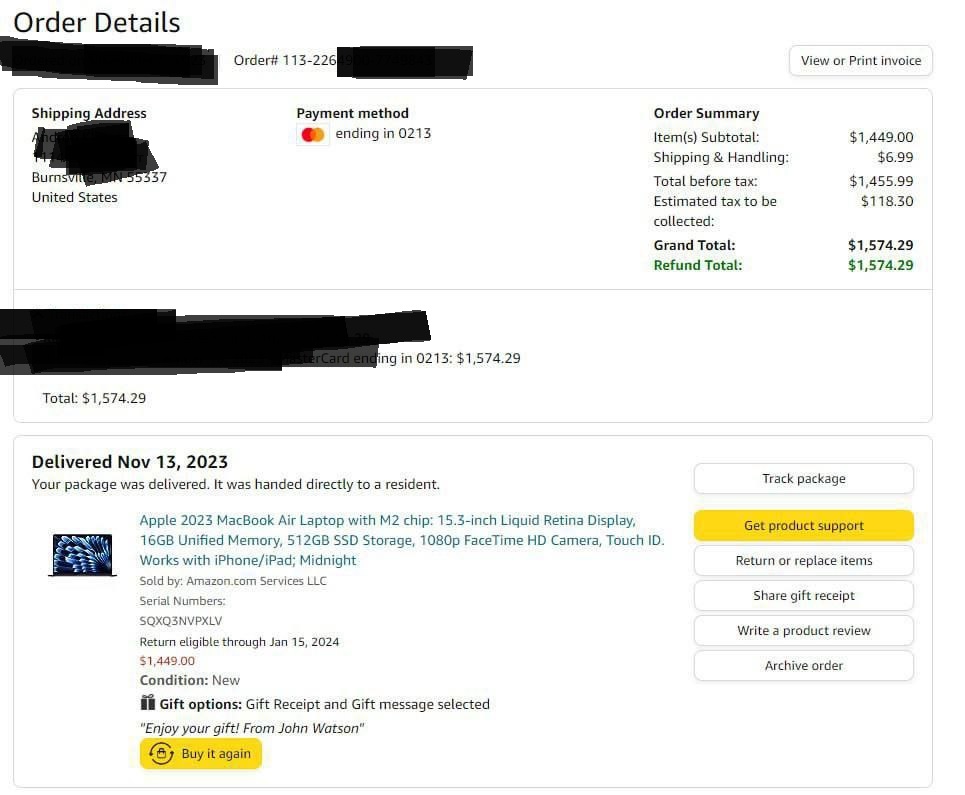The width and height of the screenshot is (965, 795).
Task: Click the Grand Total amount
Action: pyautogui.click(x=880, y=246)
